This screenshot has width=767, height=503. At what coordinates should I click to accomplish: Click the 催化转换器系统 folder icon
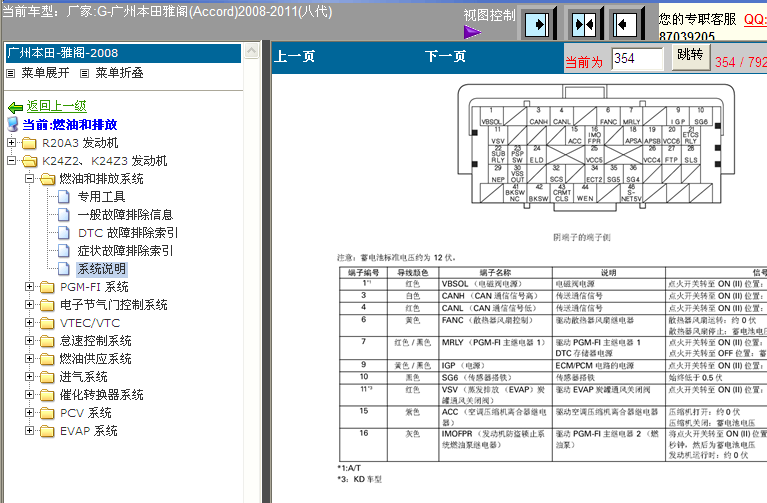(47, 395)
